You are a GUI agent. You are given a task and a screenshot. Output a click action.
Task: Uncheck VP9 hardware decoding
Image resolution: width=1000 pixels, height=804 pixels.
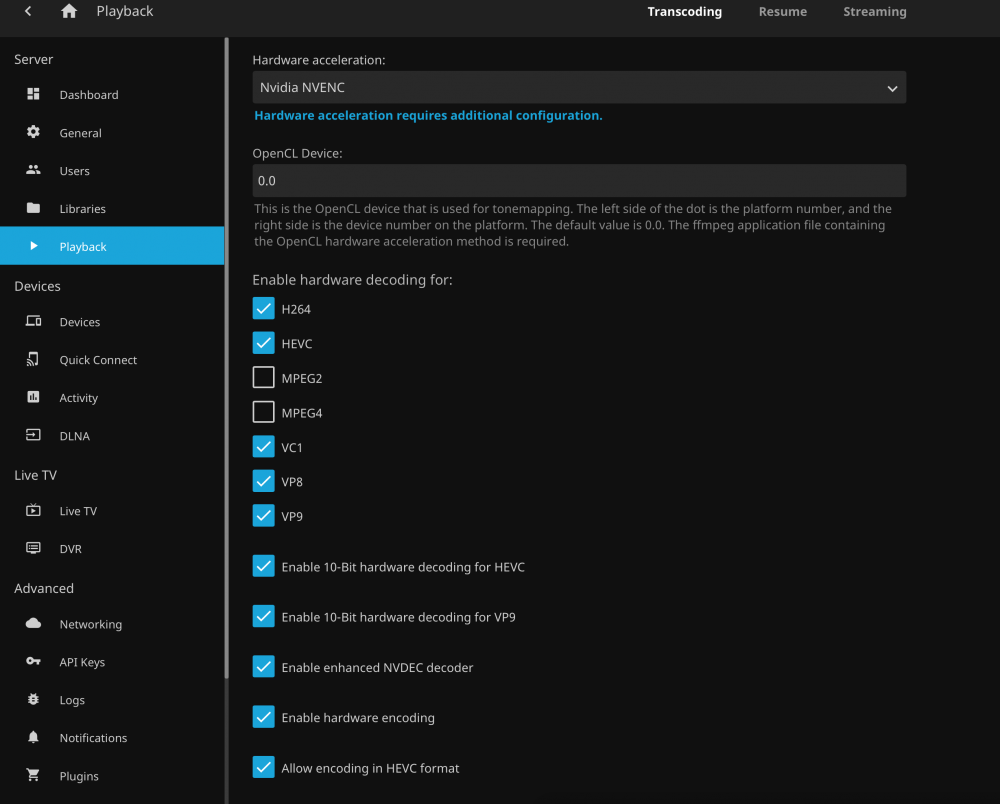coord(263,516)
